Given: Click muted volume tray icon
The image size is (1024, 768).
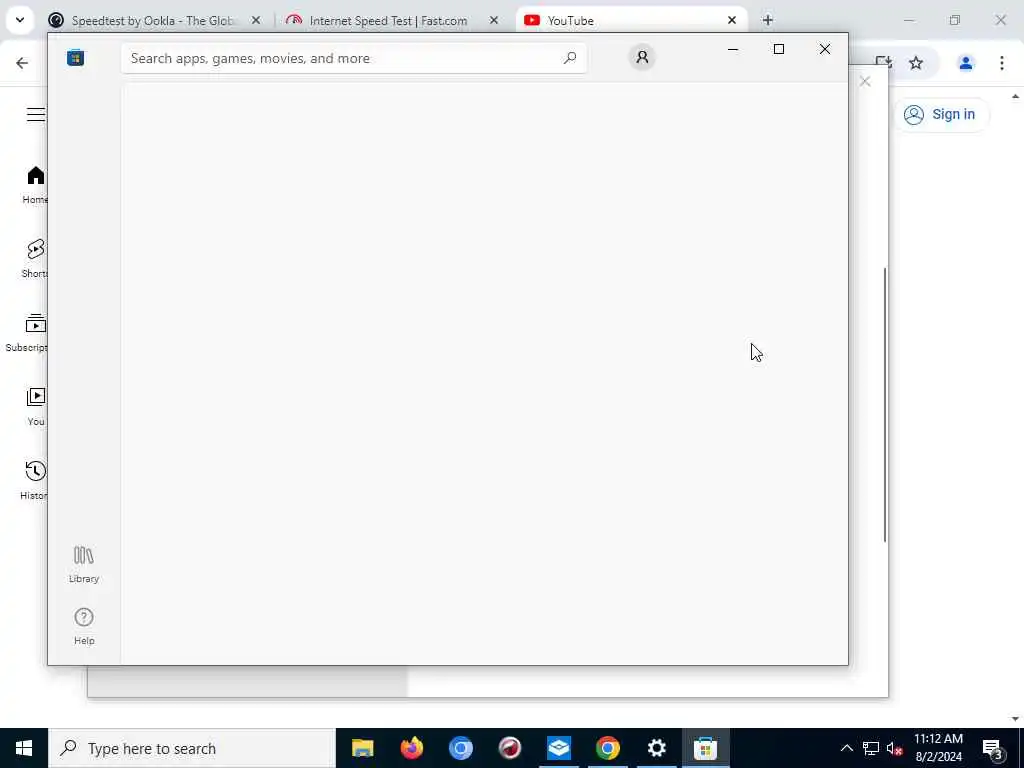Looking at the screenshot, I should [x=895, y=748].
